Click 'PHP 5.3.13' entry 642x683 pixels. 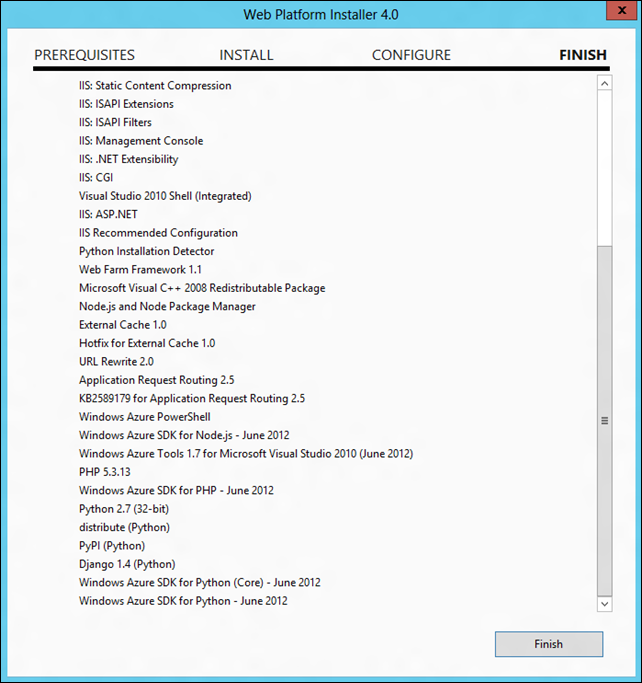[x=105, y=472]
